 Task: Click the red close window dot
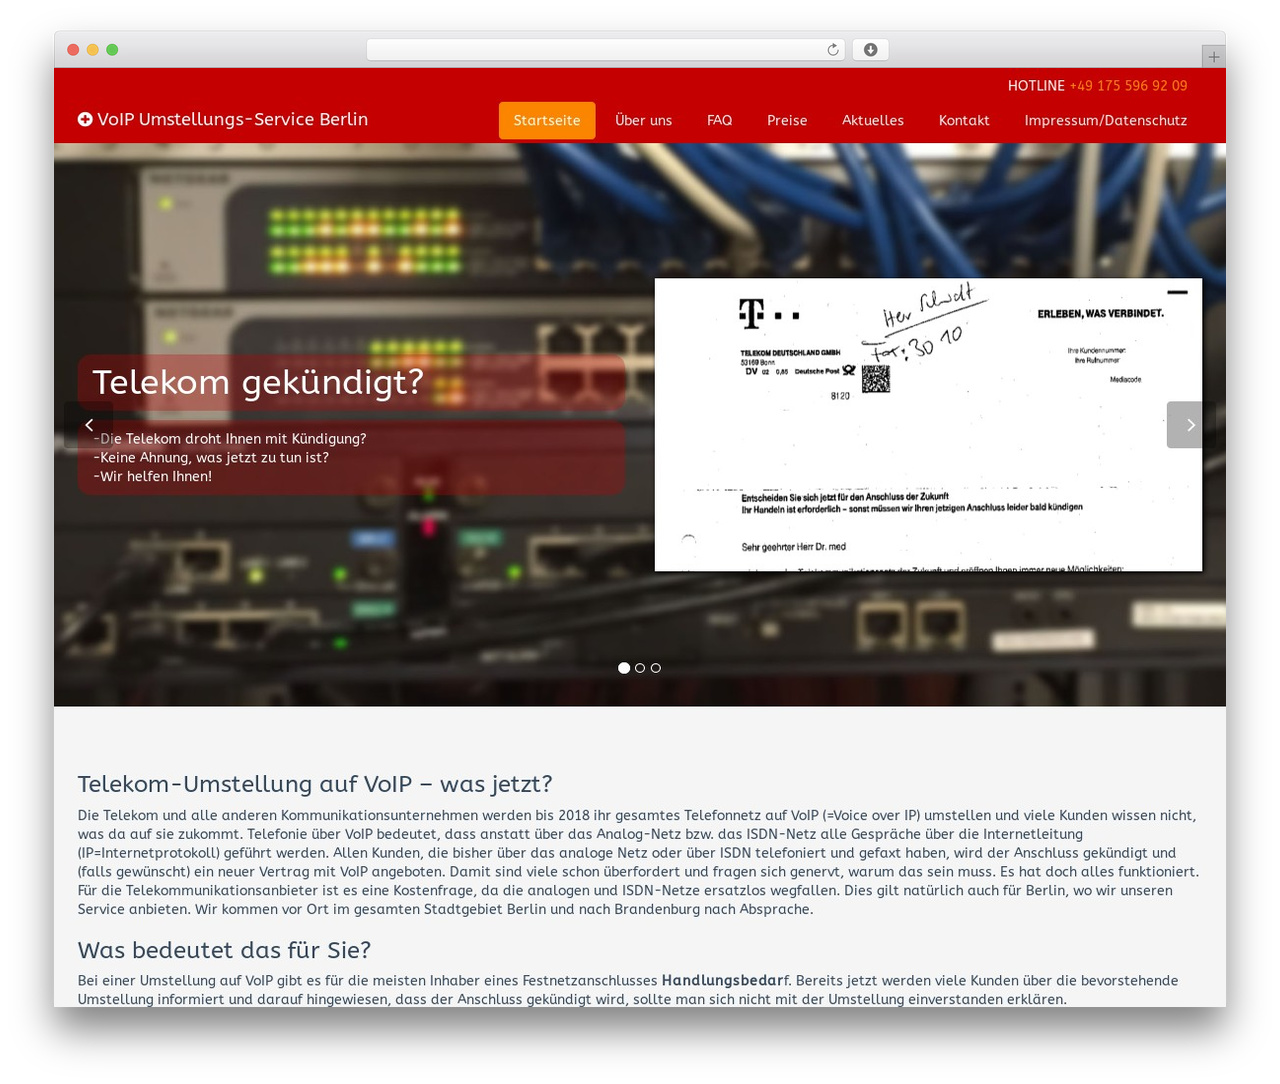point(73,50)
